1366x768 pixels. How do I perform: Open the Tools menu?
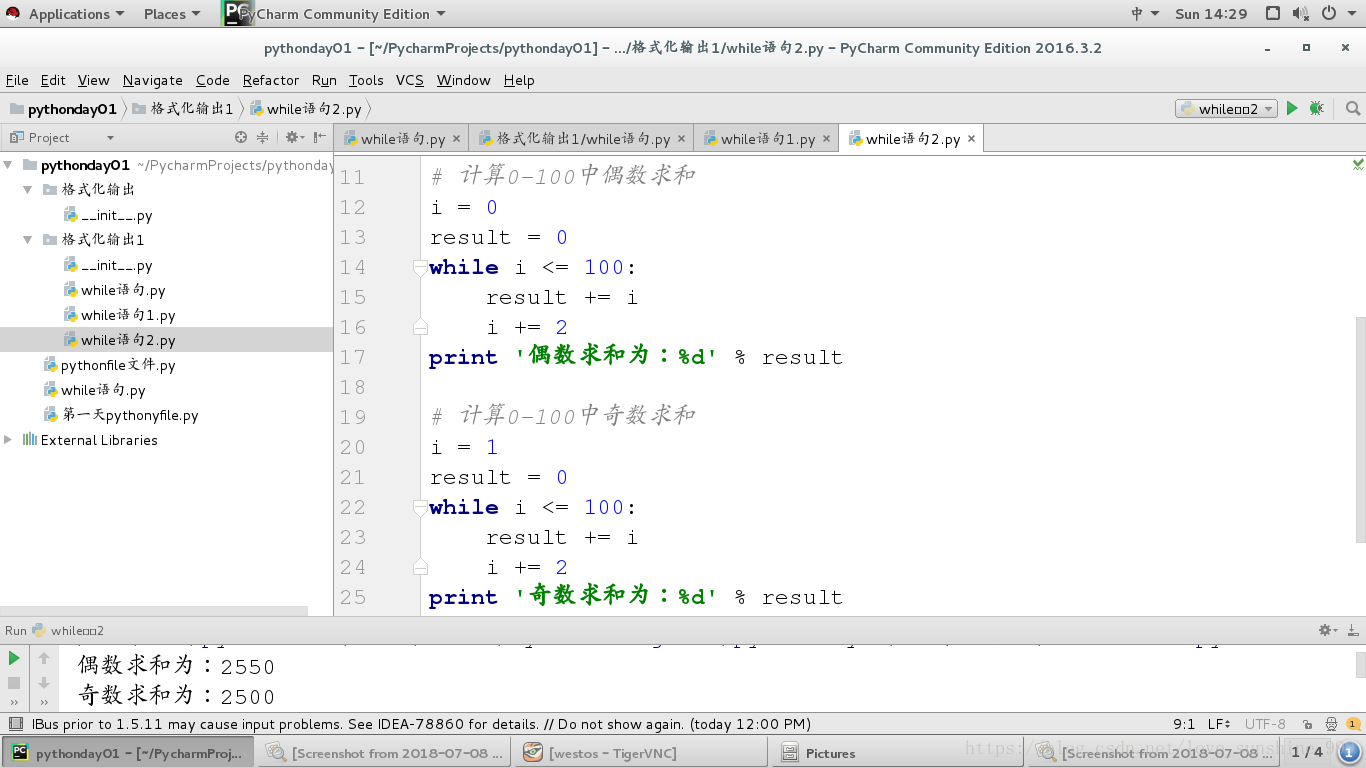366,80
